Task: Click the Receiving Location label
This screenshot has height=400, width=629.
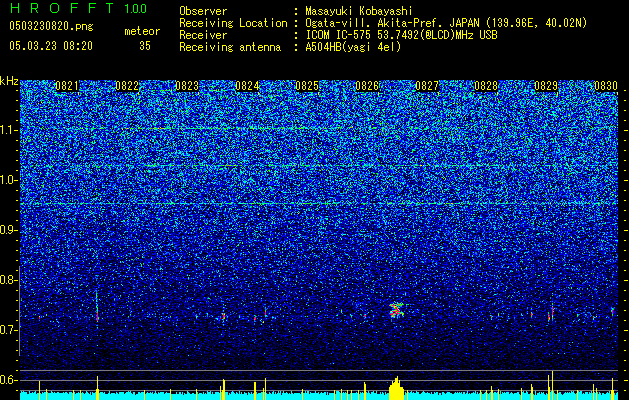Action: pos(233,23)
